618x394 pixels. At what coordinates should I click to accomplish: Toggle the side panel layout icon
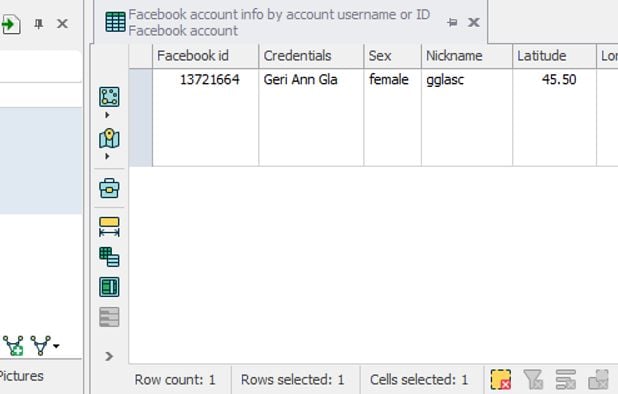point(109,287)
